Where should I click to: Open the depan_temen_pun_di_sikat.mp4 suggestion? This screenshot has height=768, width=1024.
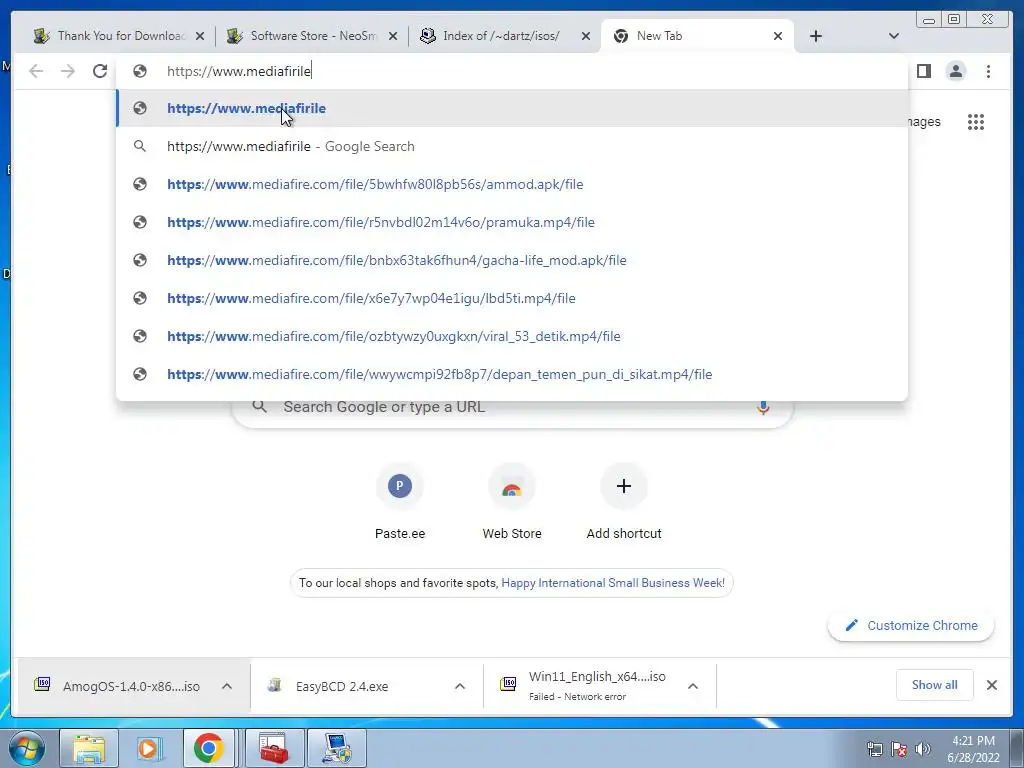pyautogui.click(x=512, y=374)
